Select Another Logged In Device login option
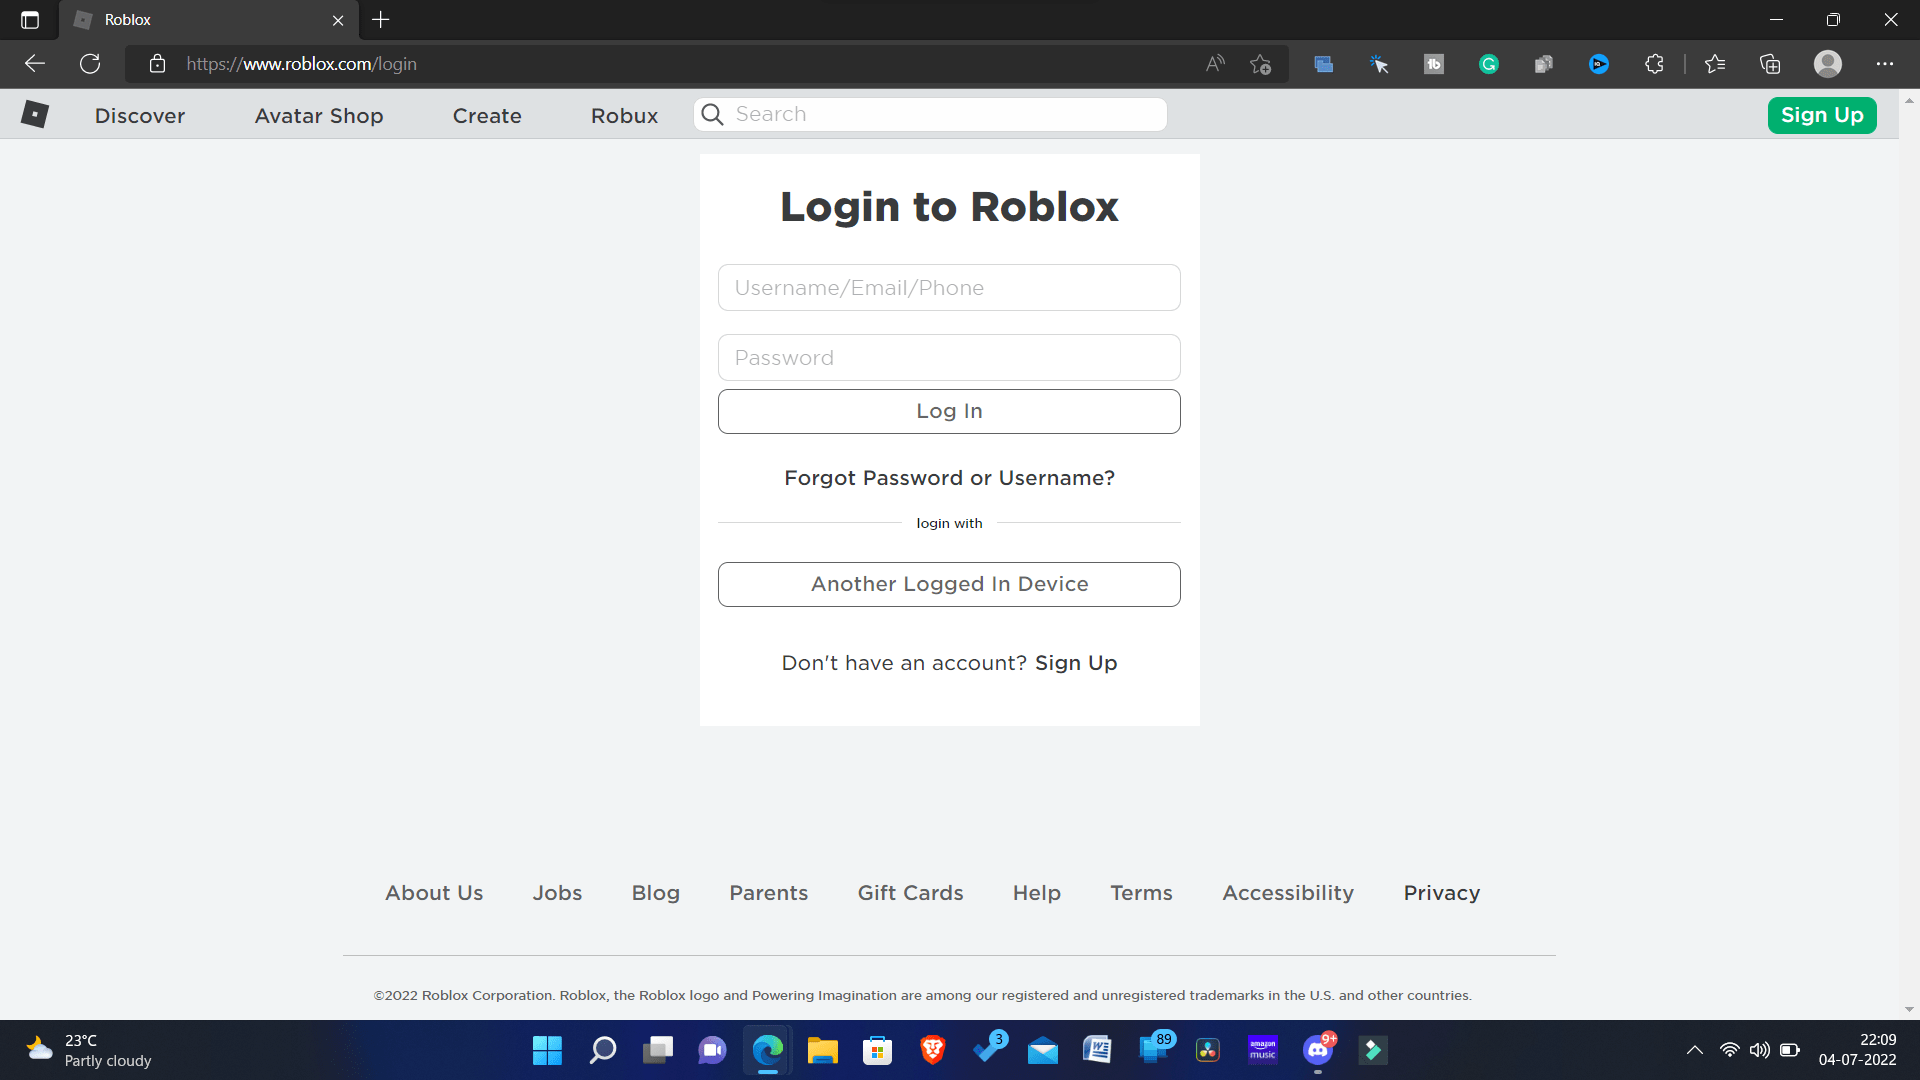 (x=948, y=584)
